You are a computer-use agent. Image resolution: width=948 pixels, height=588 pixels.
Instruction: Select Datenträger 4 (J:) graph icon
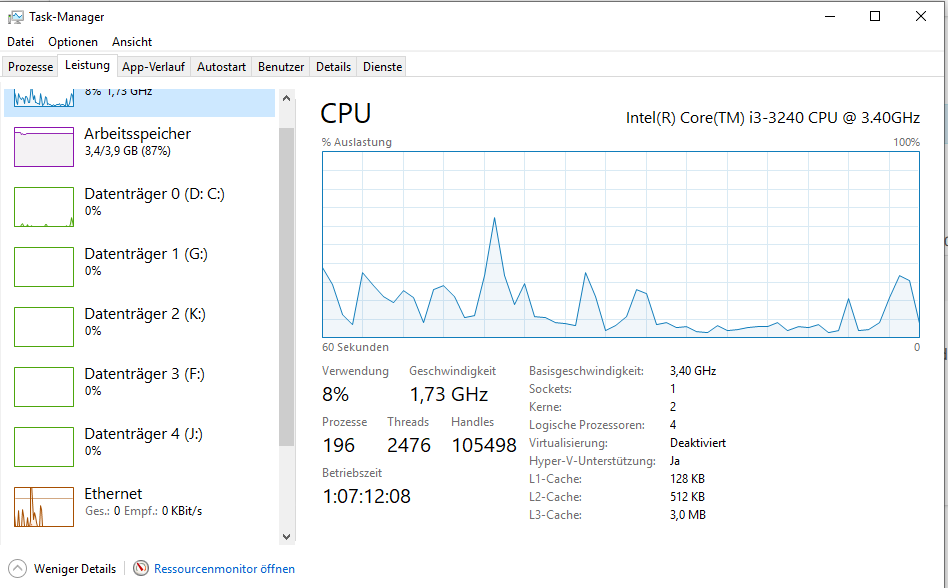(x=44, y=447)
